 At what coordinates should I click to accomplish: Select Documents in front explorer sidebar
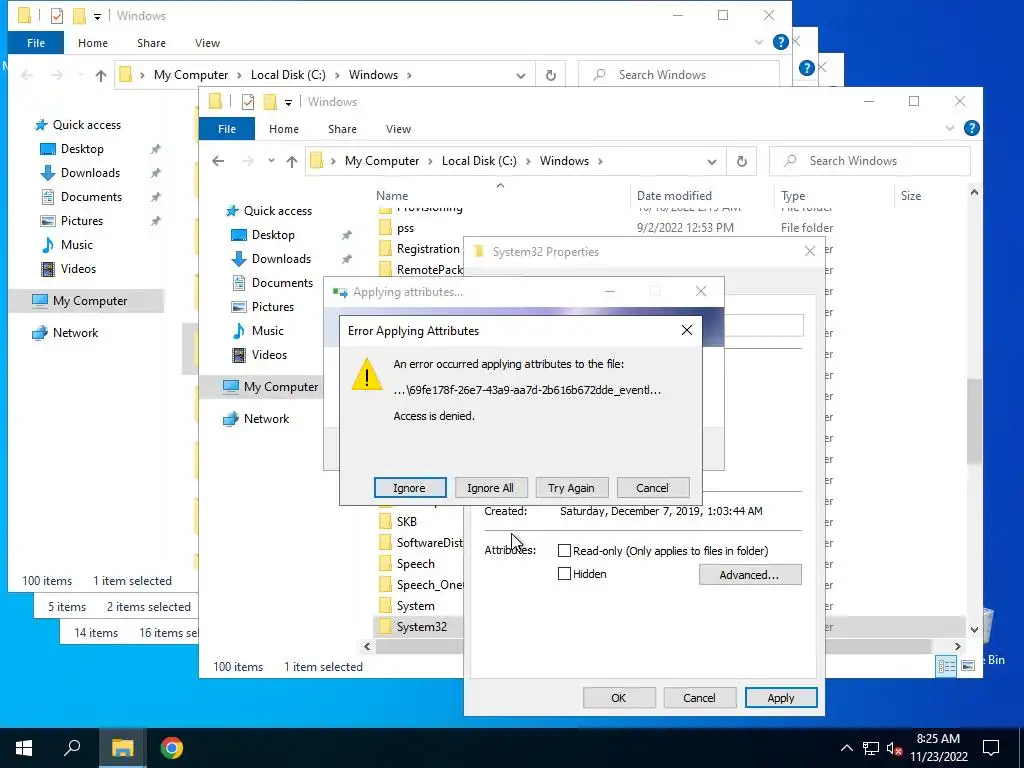272,283
